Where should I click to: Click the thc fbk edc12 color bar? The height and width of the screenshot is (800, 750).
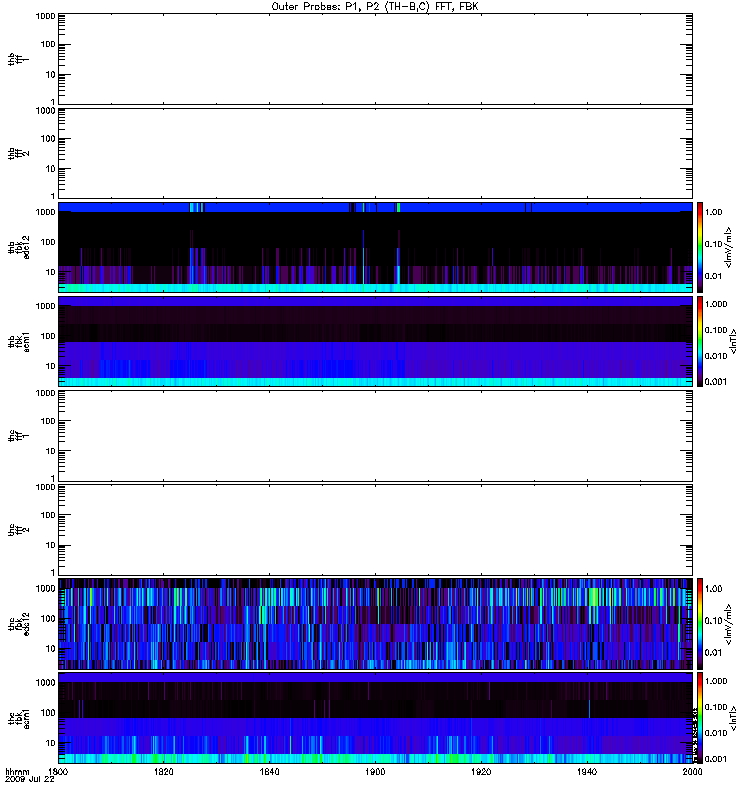(x=700, y=624)
